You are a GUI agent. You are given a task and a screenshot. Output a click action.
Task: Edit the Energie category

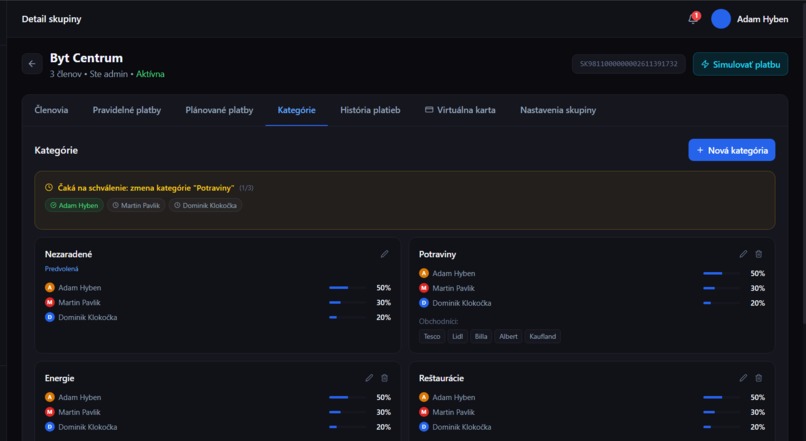[369, 378]
